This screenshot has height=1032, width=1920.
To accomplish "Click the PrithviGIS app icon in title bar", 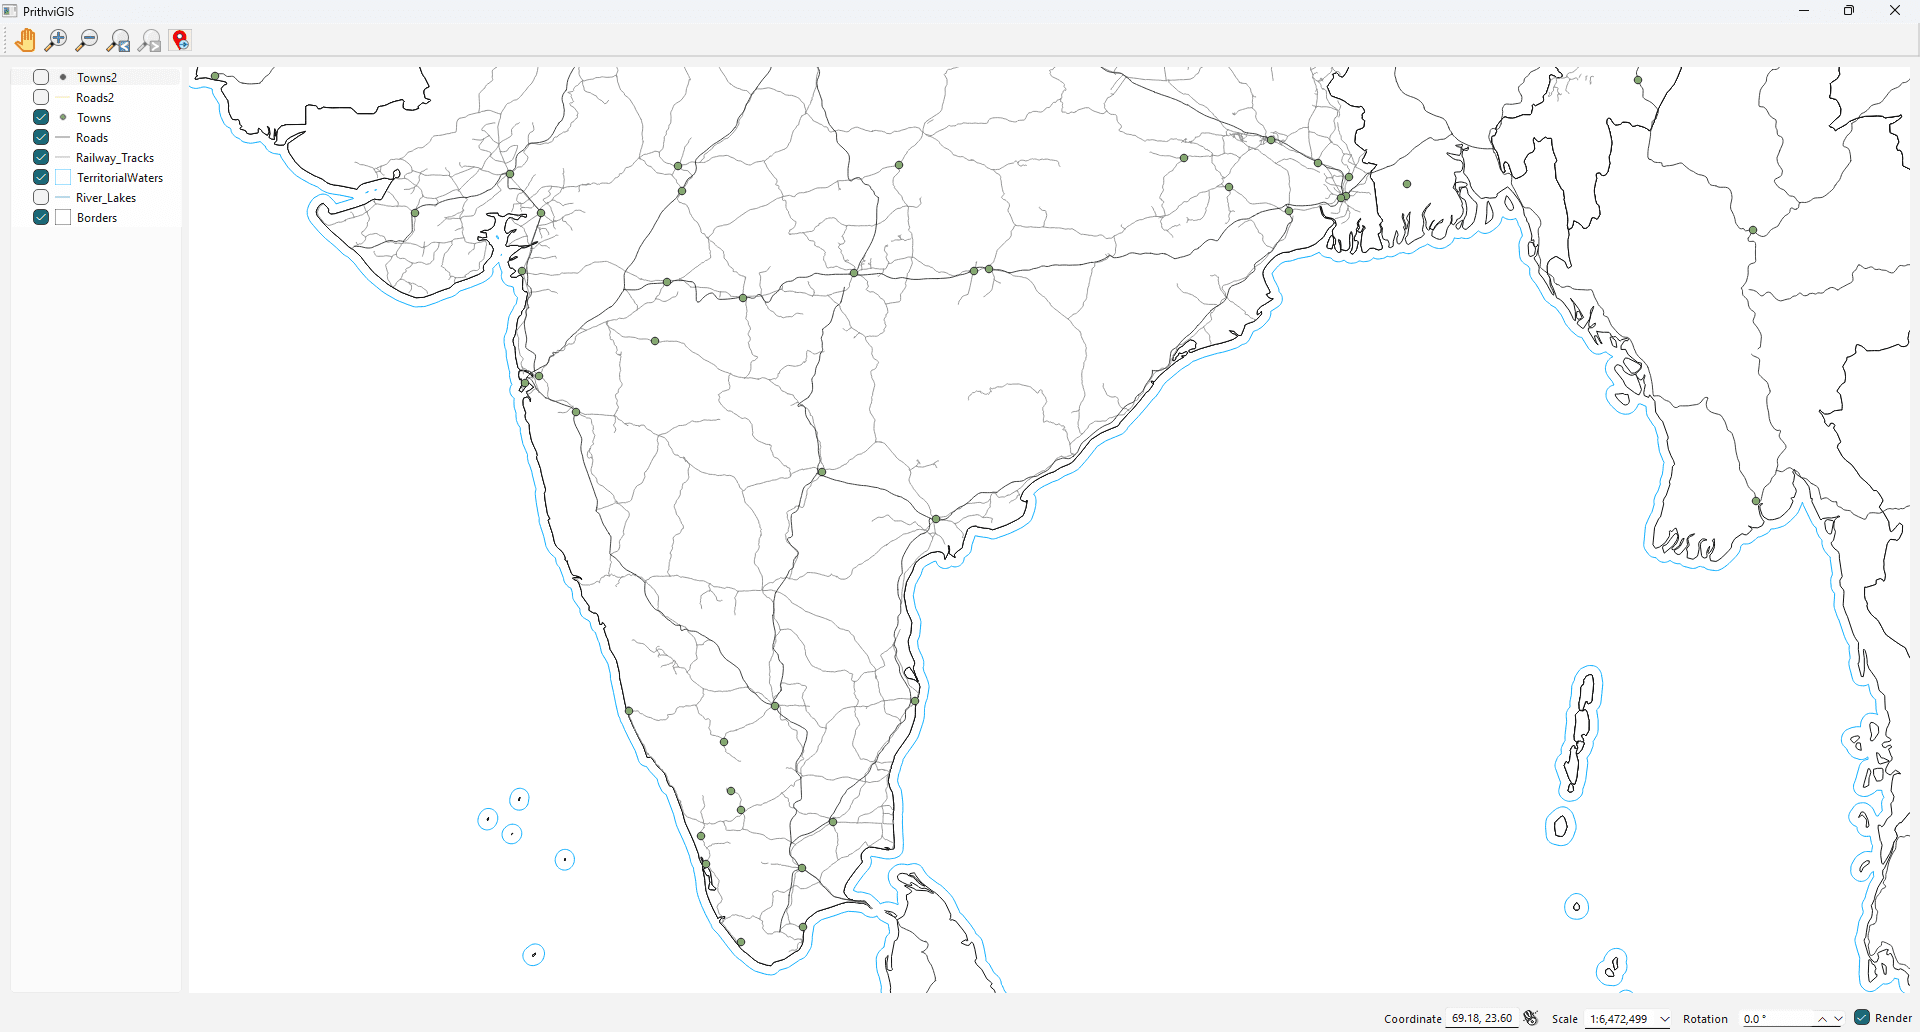I will 10,11.
